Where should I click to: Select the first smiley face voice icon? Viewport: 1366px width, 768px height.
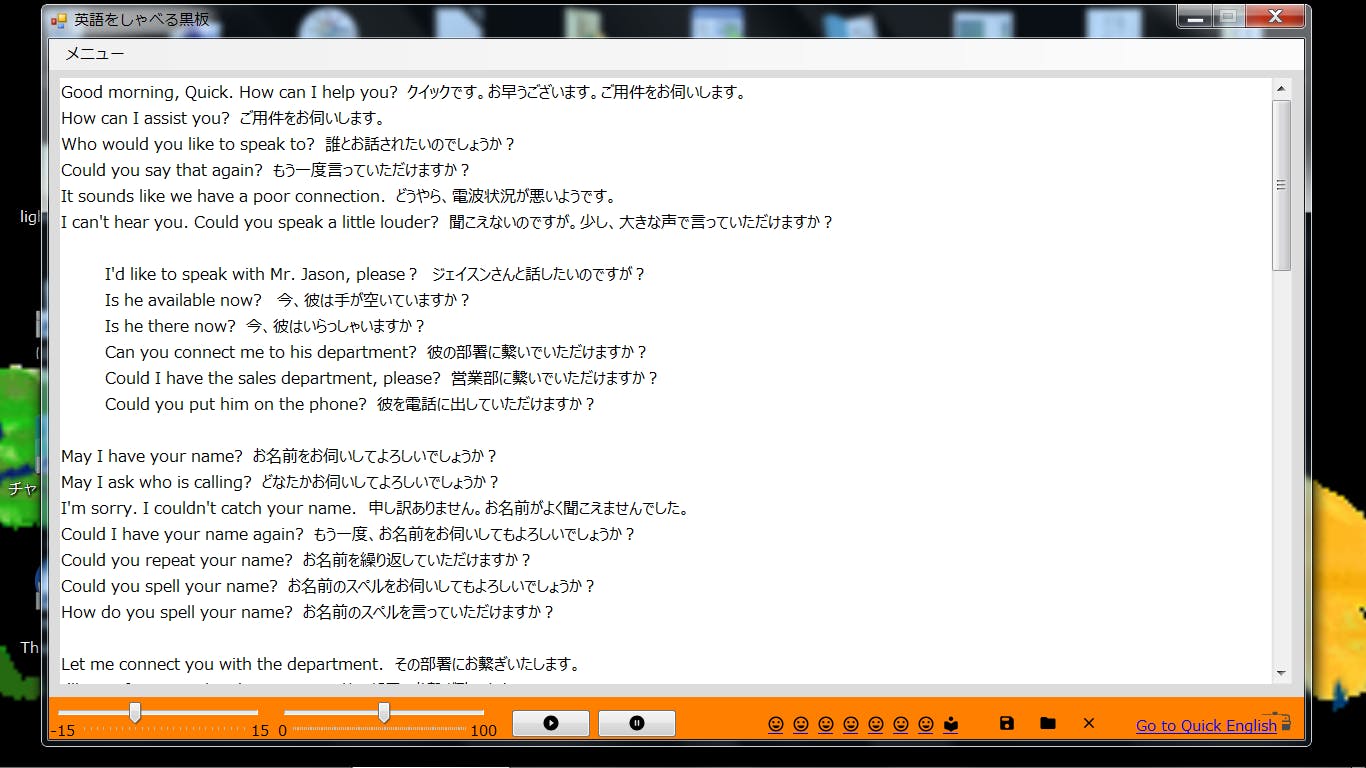pyautogui.click(x=776, y=724)
